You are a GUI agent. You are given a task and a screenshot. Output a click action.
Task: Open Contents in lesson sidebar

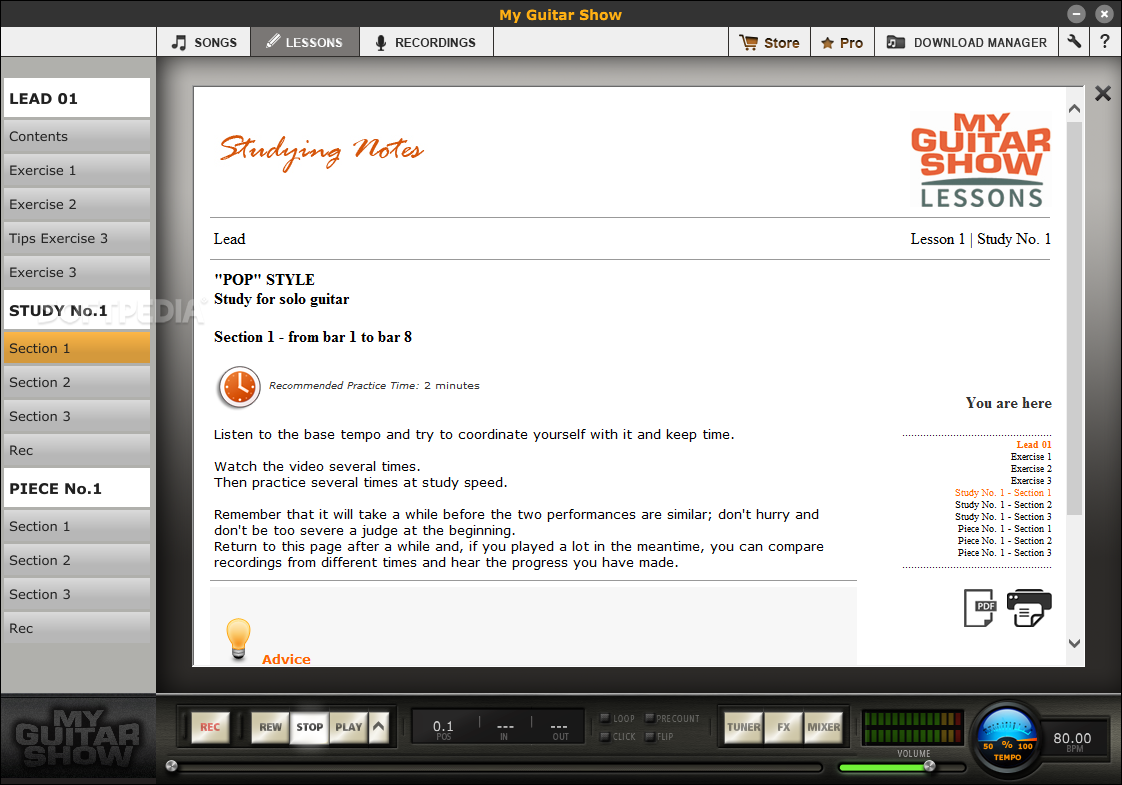pyautogui.click(x=77, y=136)
